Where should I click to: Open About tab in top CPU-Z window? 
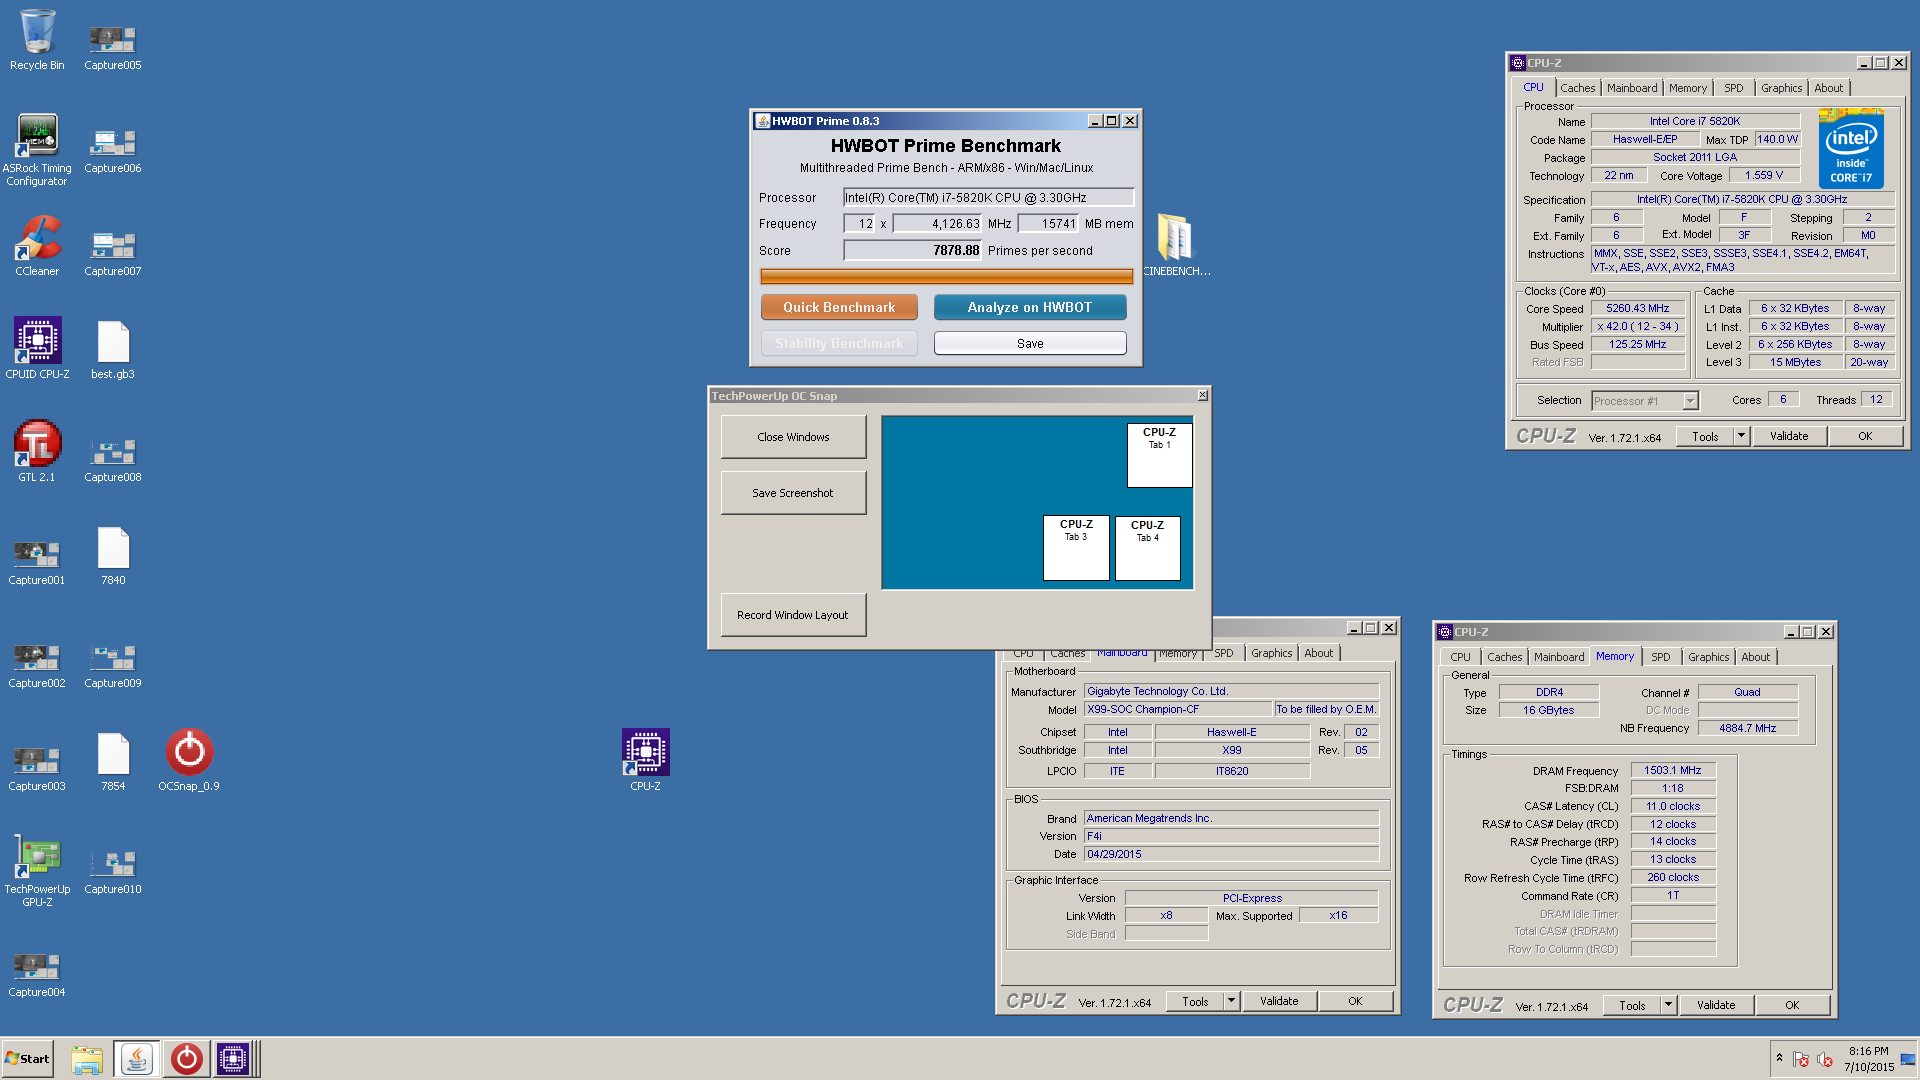tap(1828, 88)
